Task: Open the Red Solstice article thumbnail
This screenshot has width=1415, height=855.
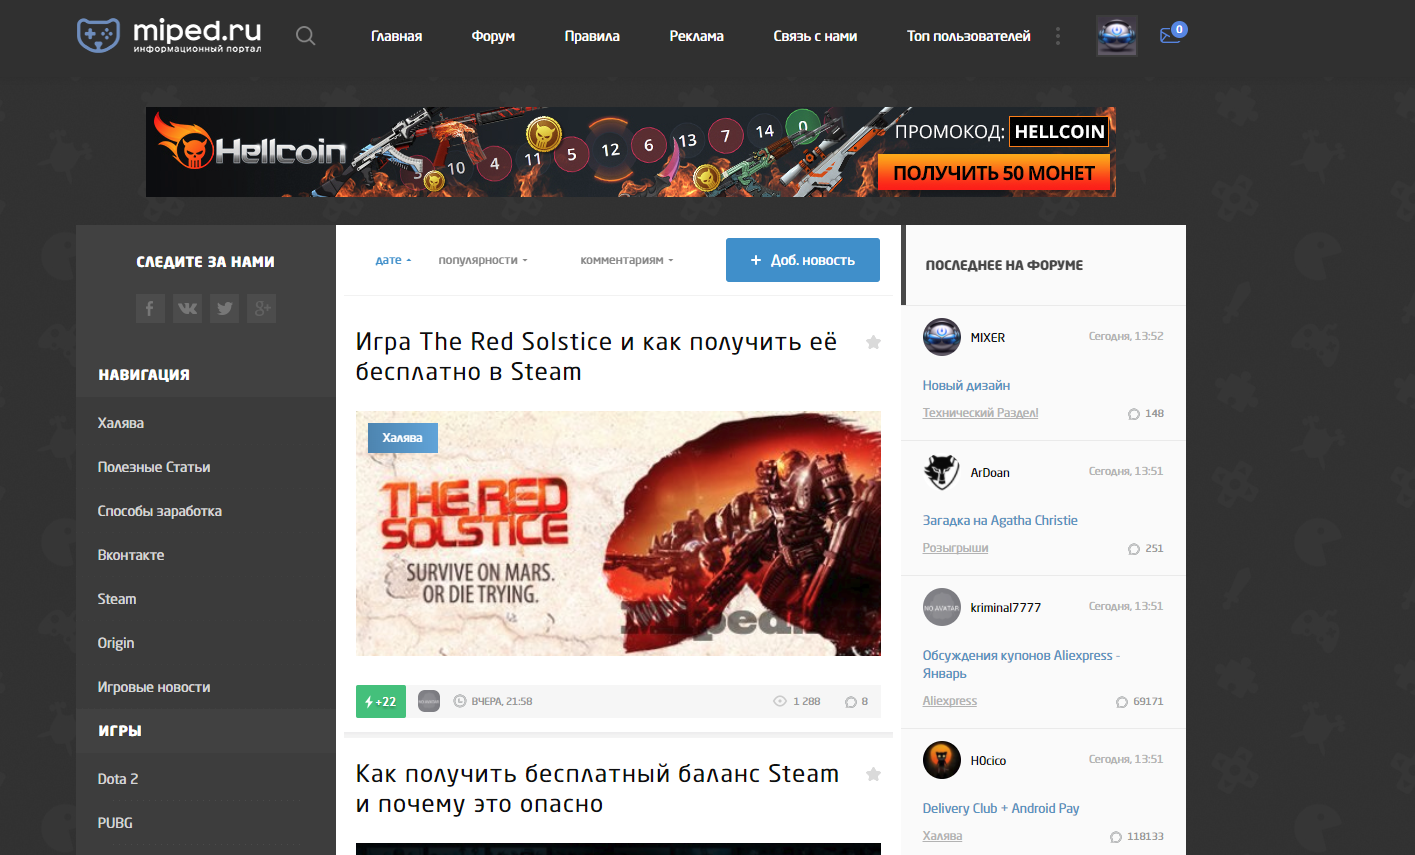Action: pos(618,534)
